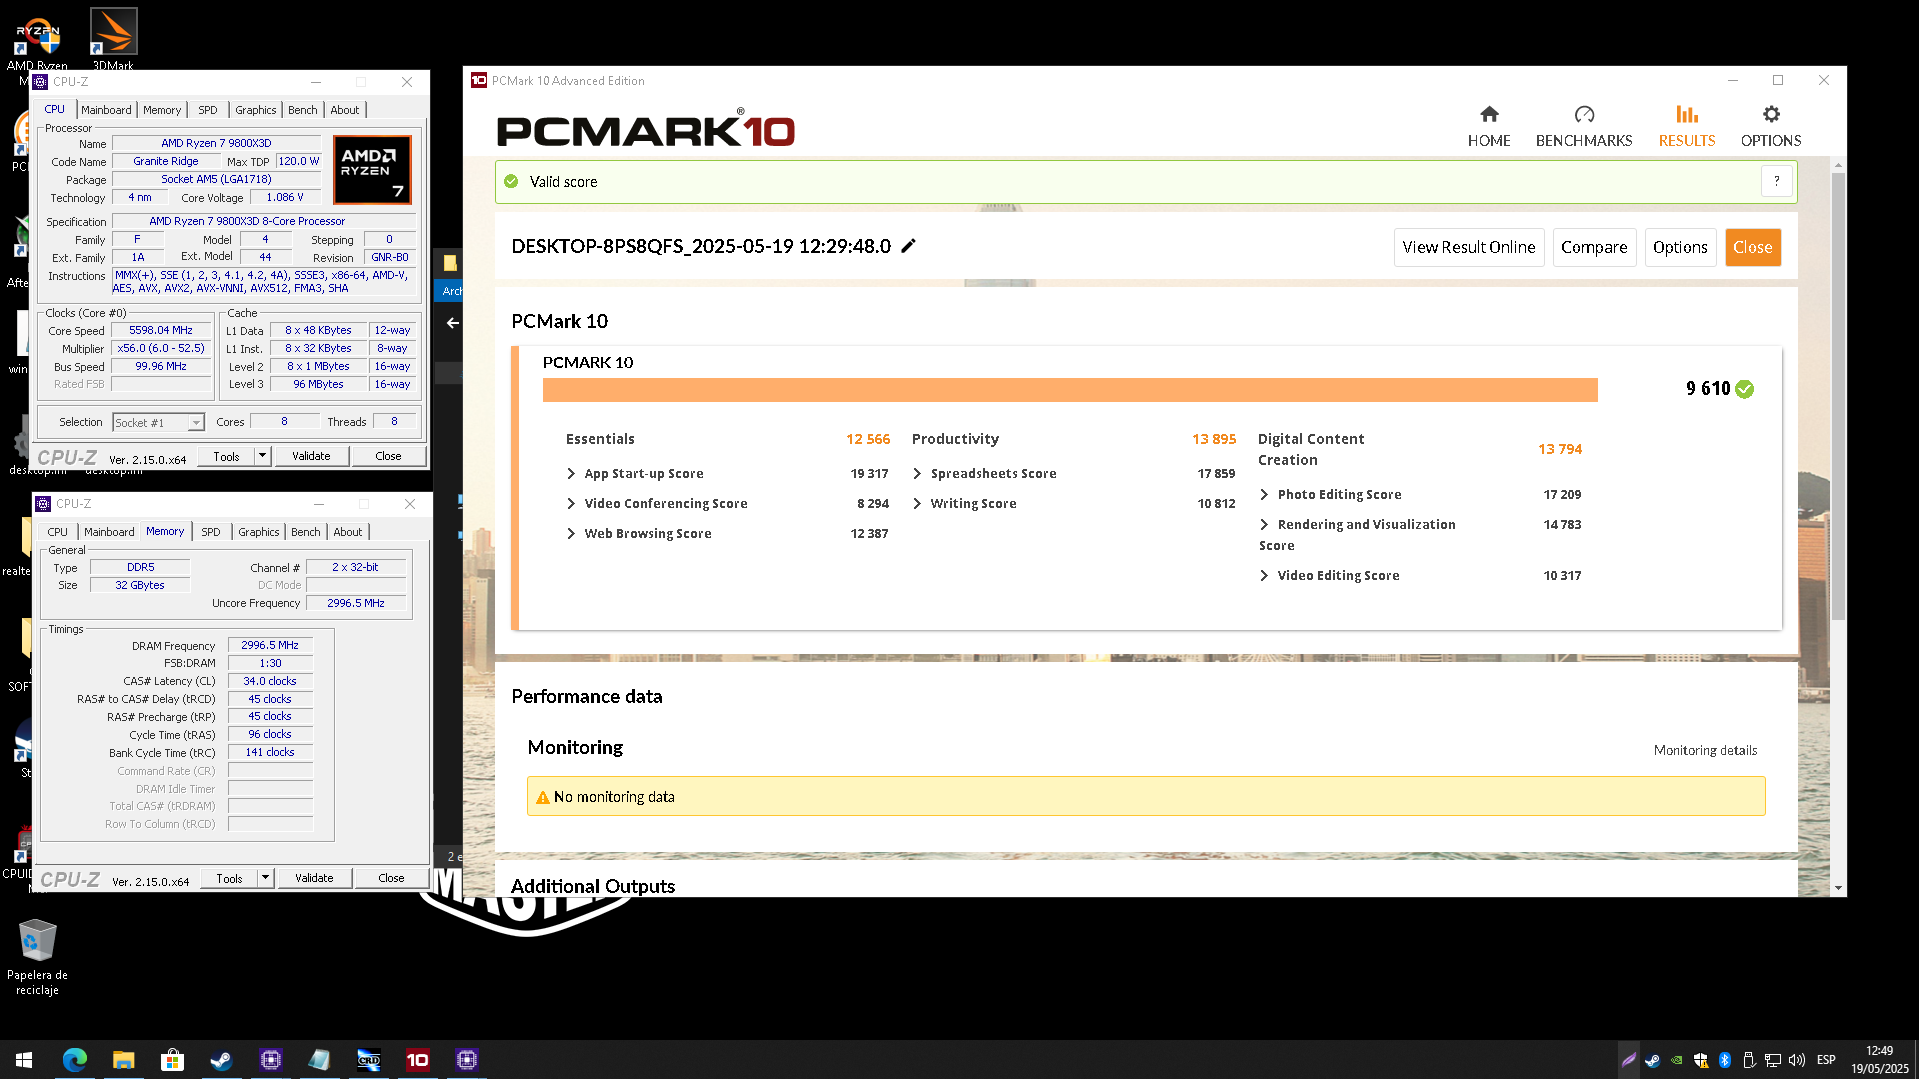This screenshot has width=1919, height=1079.
Task: Click PCMark results vertical scrollbar thumb
Action: click(x=1838, y=395)
